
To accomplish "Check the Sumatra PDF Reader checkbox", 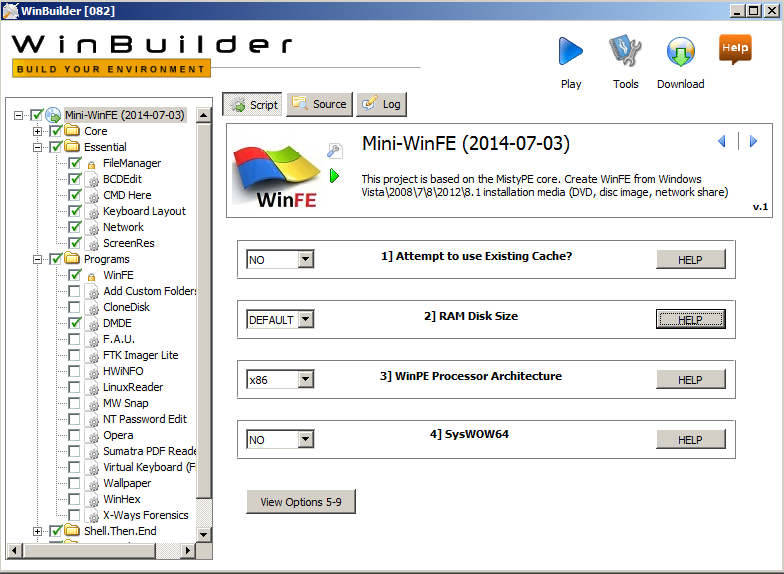I will tap(74, 451).
